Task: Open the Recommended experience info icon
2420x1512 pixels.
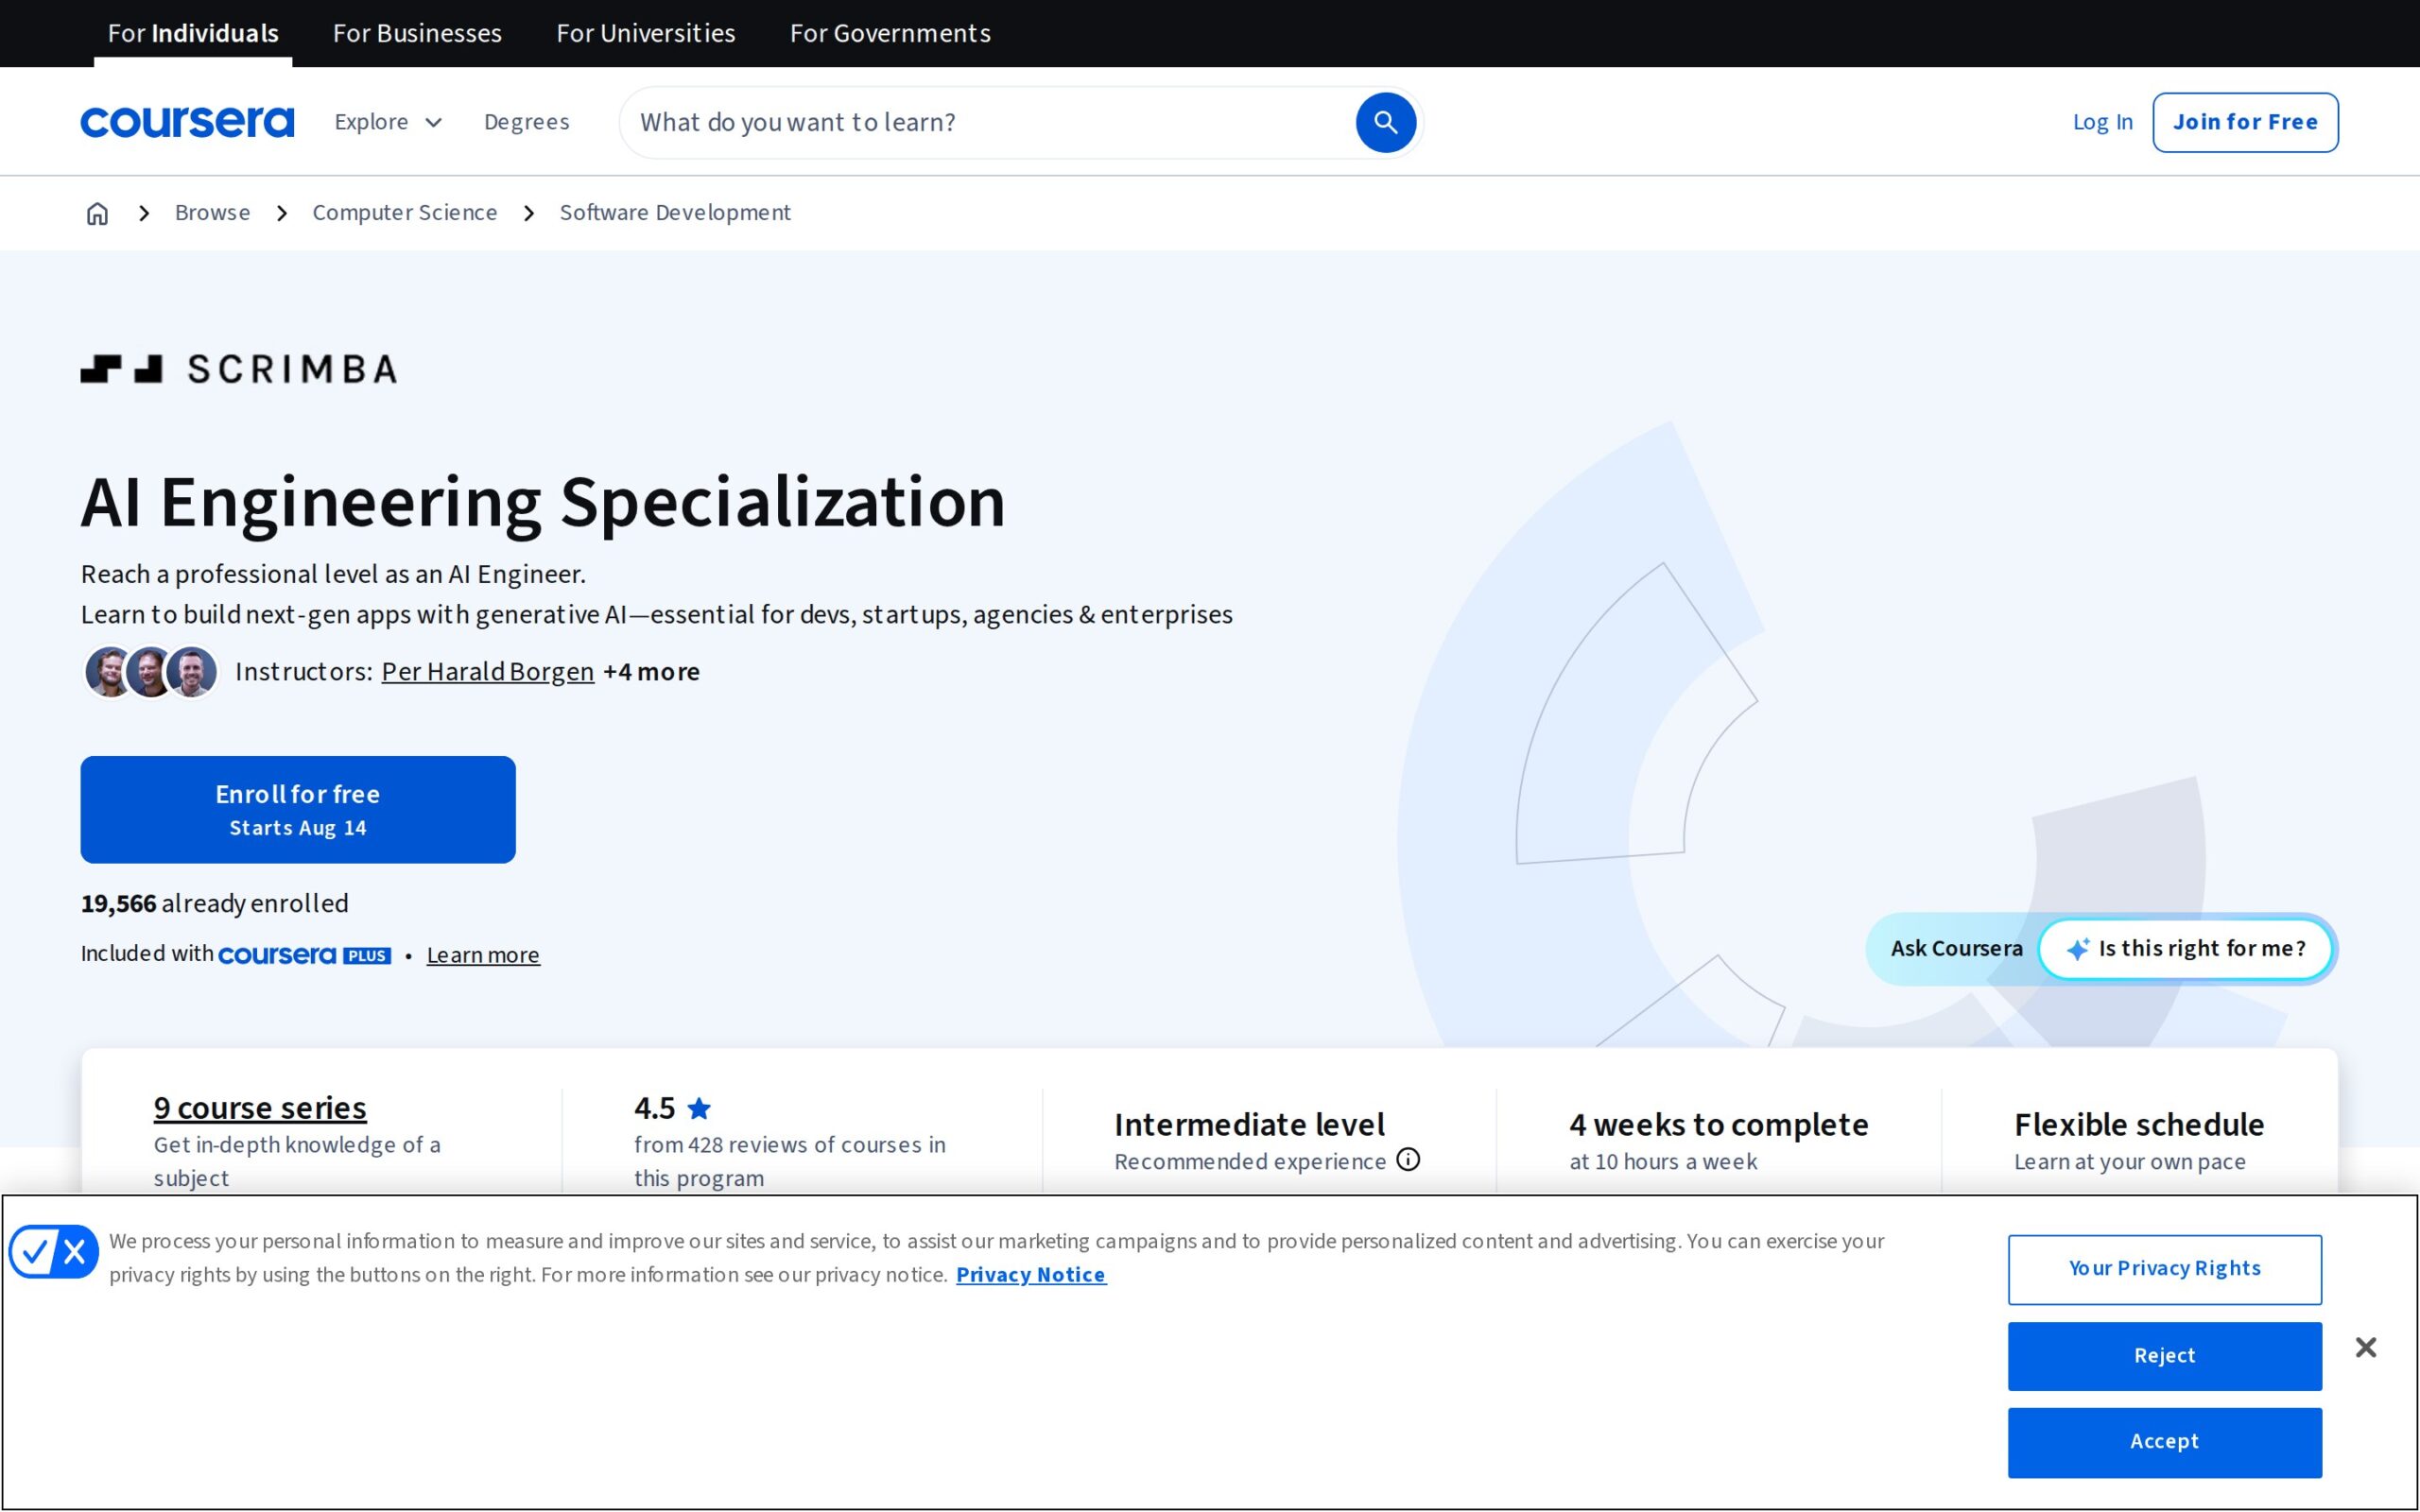Action: pyautogui.click(x=1408, y=1159)
